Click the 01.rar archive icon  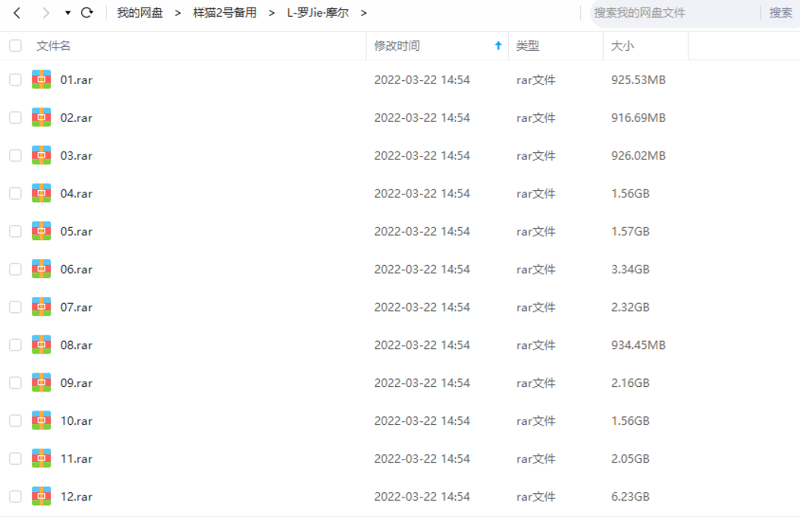coord(41,80)
